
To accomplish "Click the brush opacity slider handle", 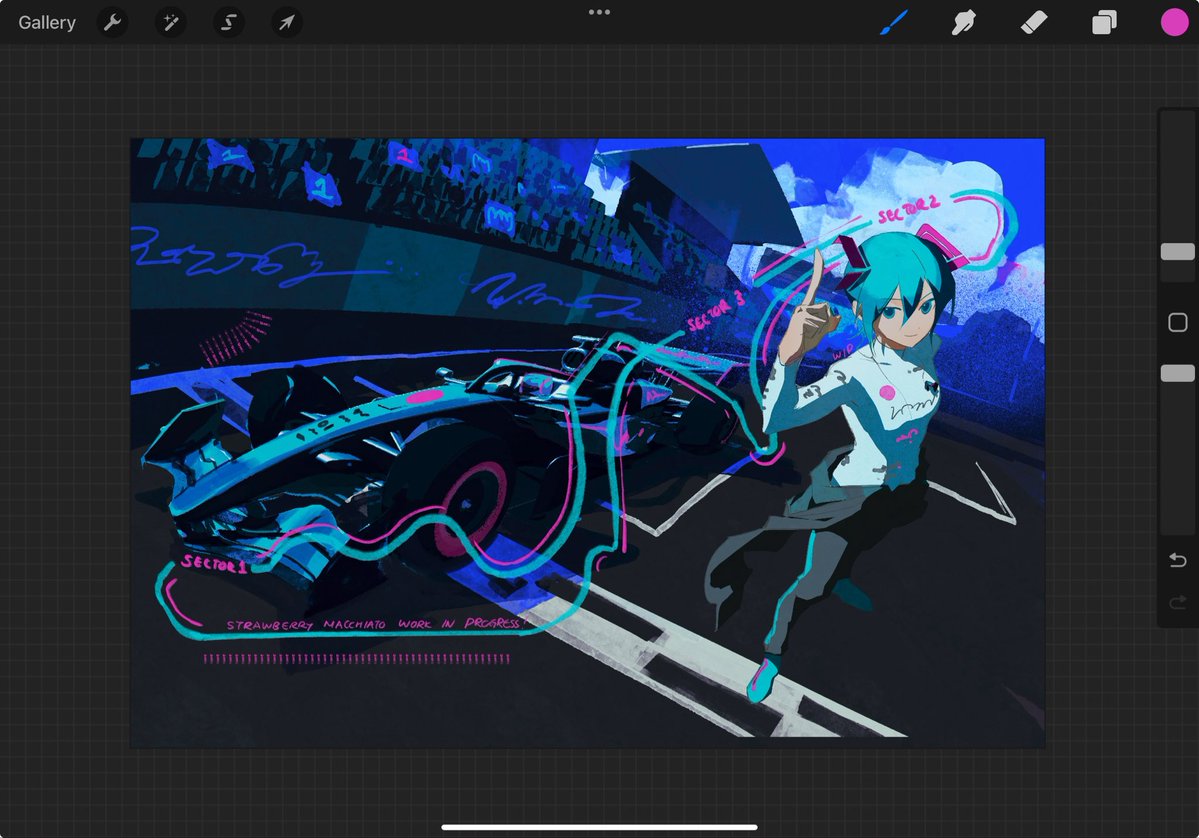I will (x=1178, y=373).
